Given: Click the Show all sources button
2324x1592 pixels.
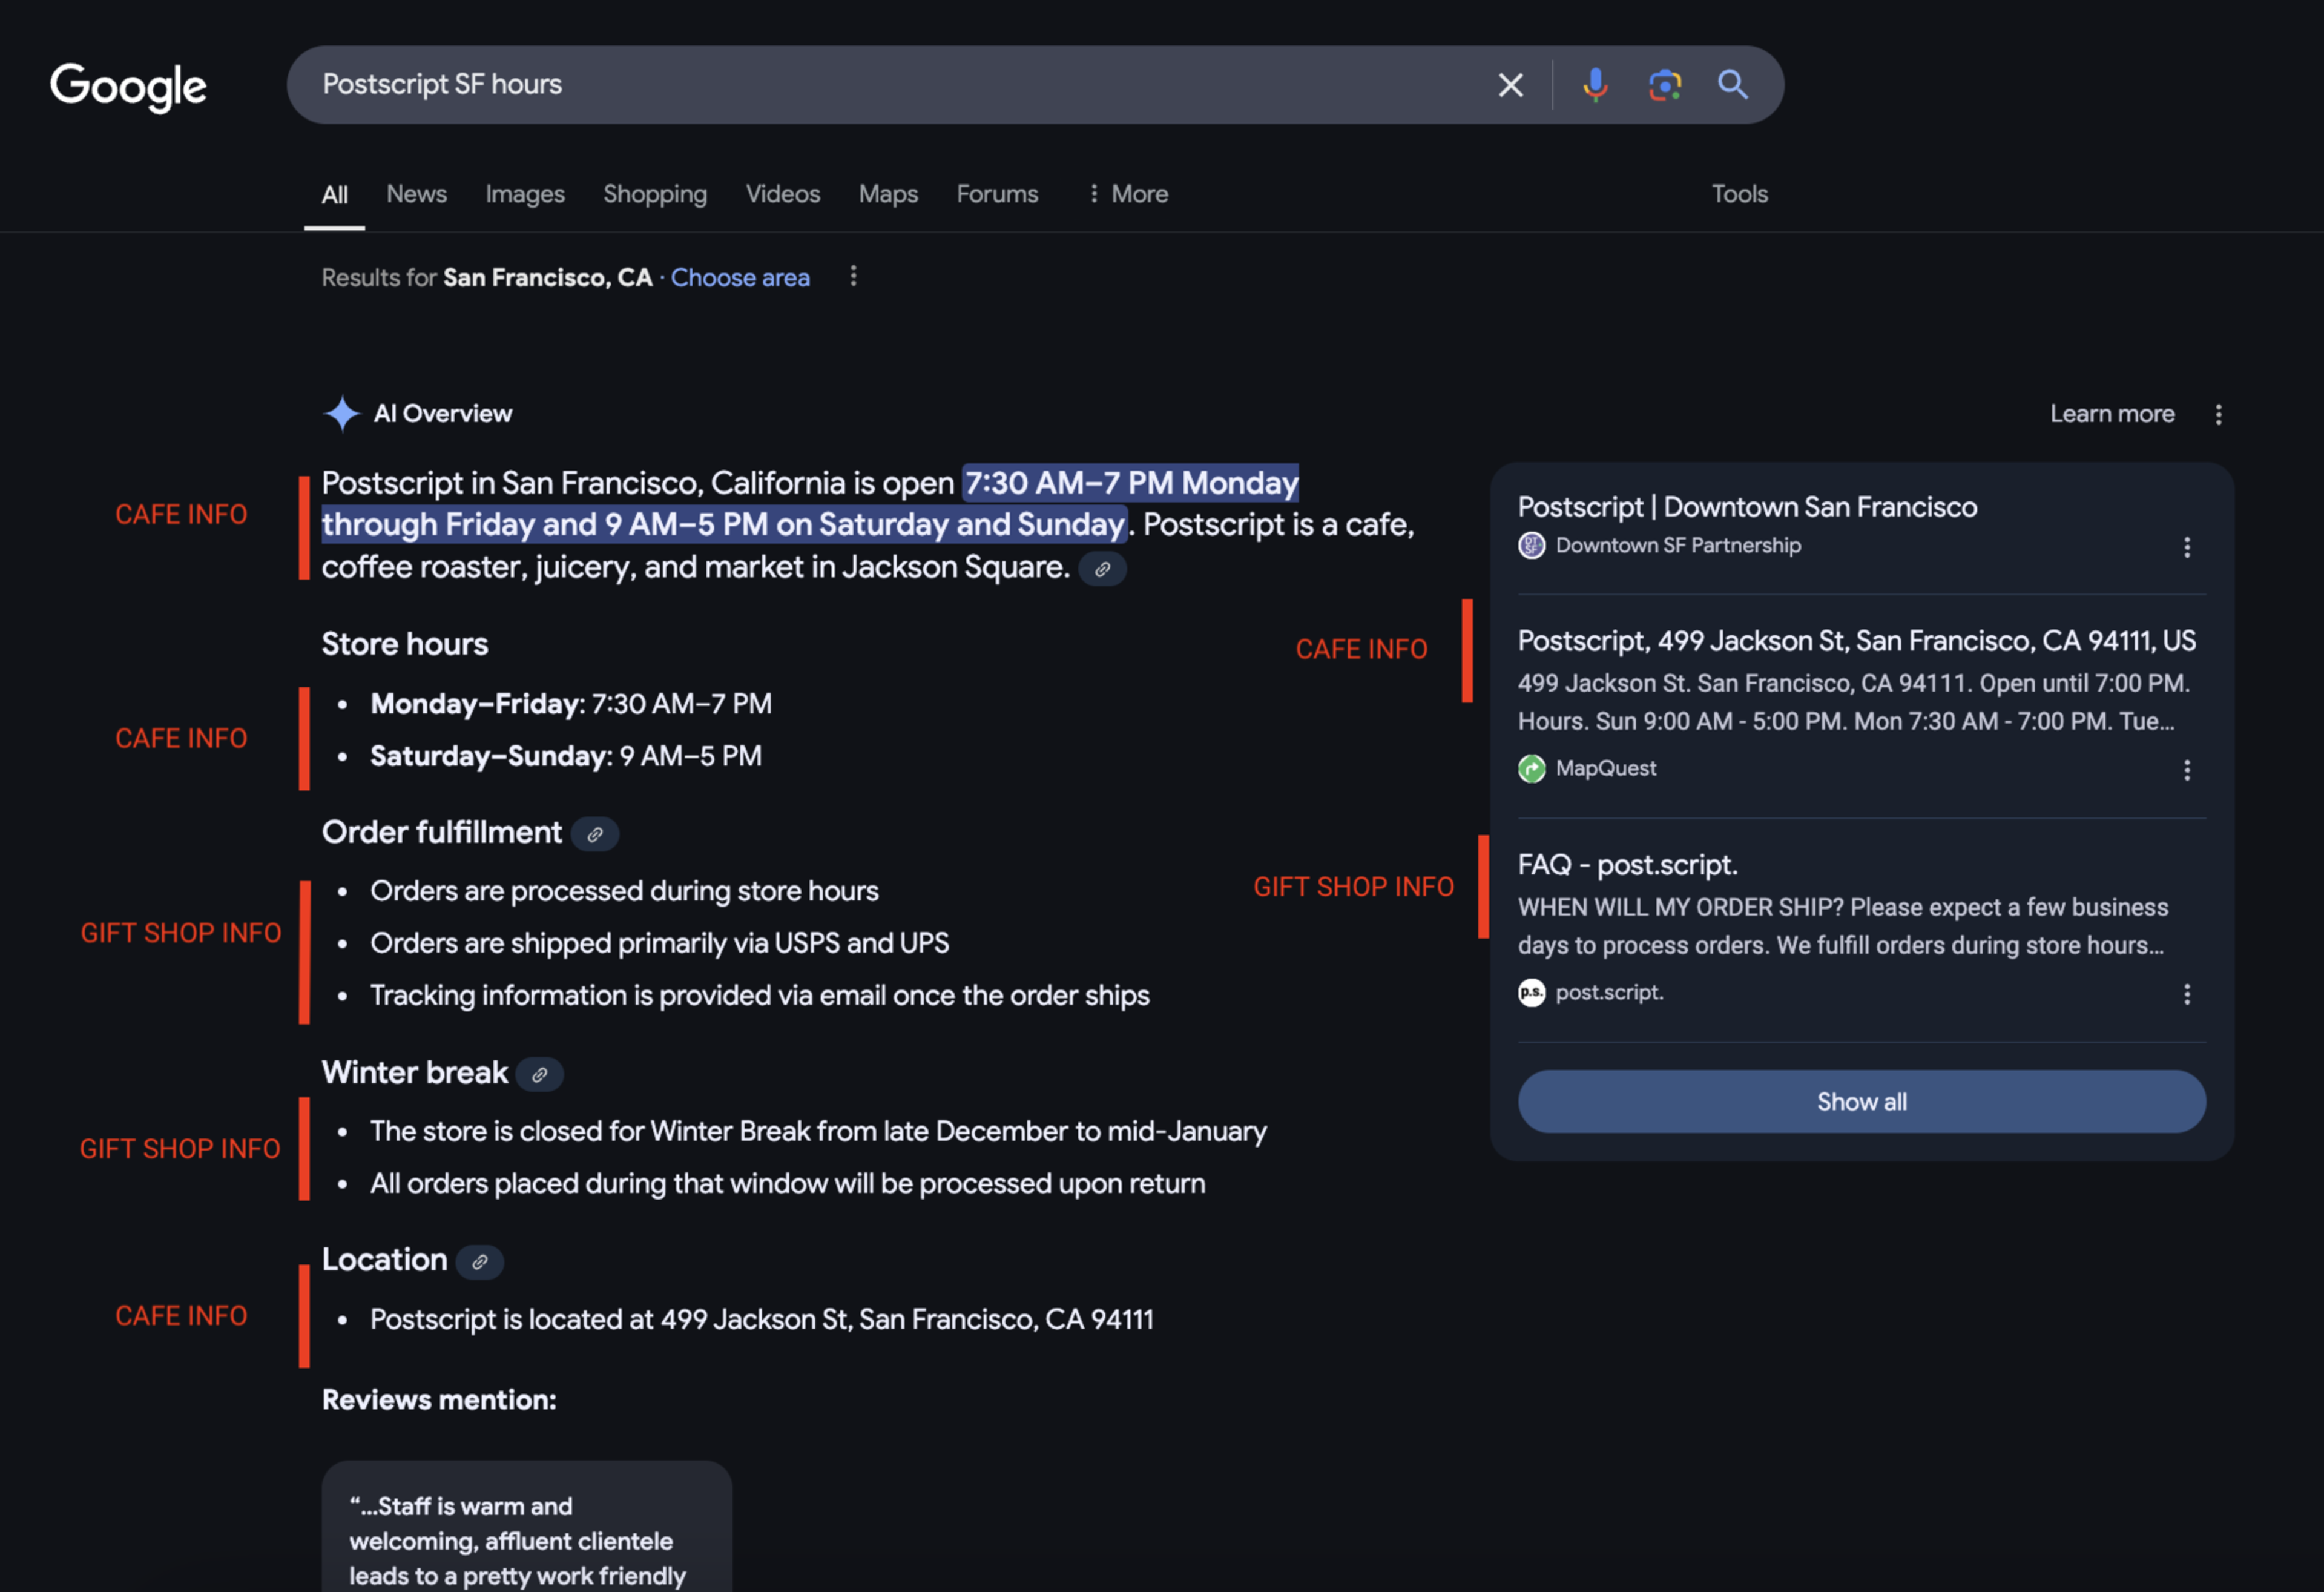Looking at the screenshot, I should click(x=1861, y=1102).
